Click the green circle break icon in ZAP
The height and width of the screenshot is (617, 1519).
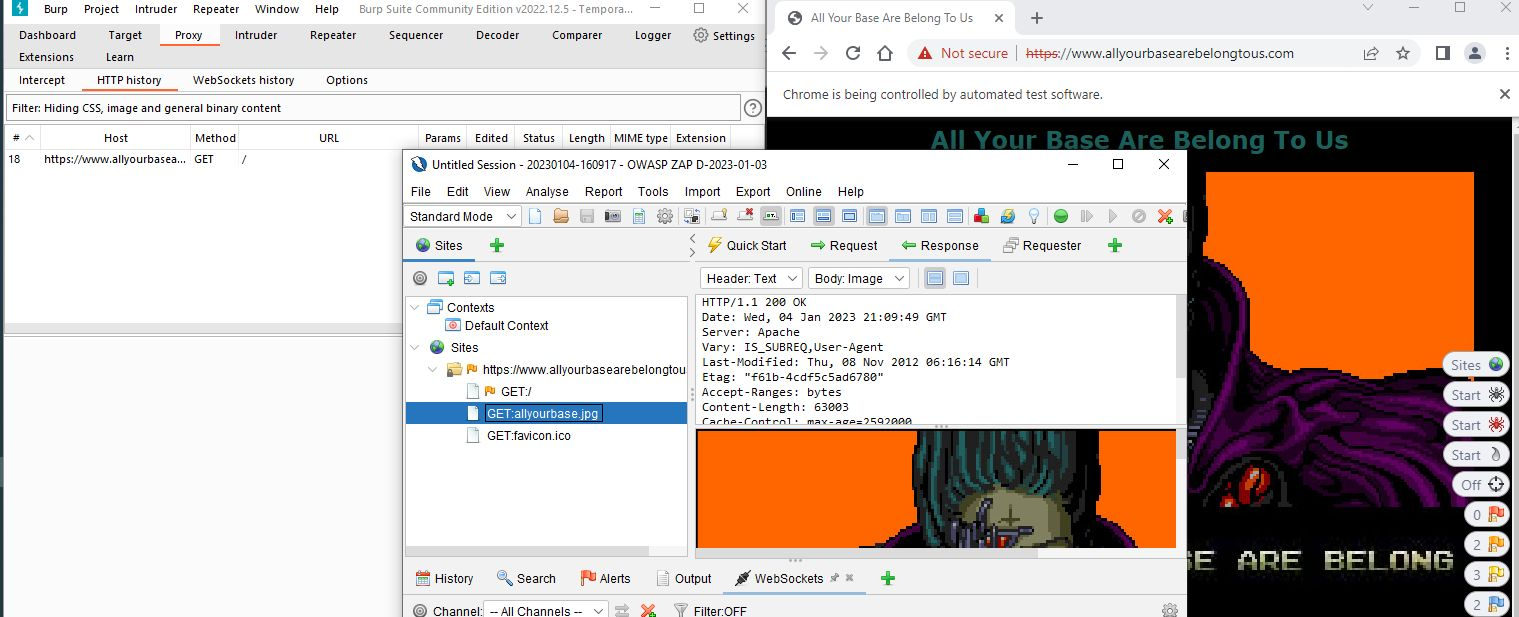tap(1061, 216)
